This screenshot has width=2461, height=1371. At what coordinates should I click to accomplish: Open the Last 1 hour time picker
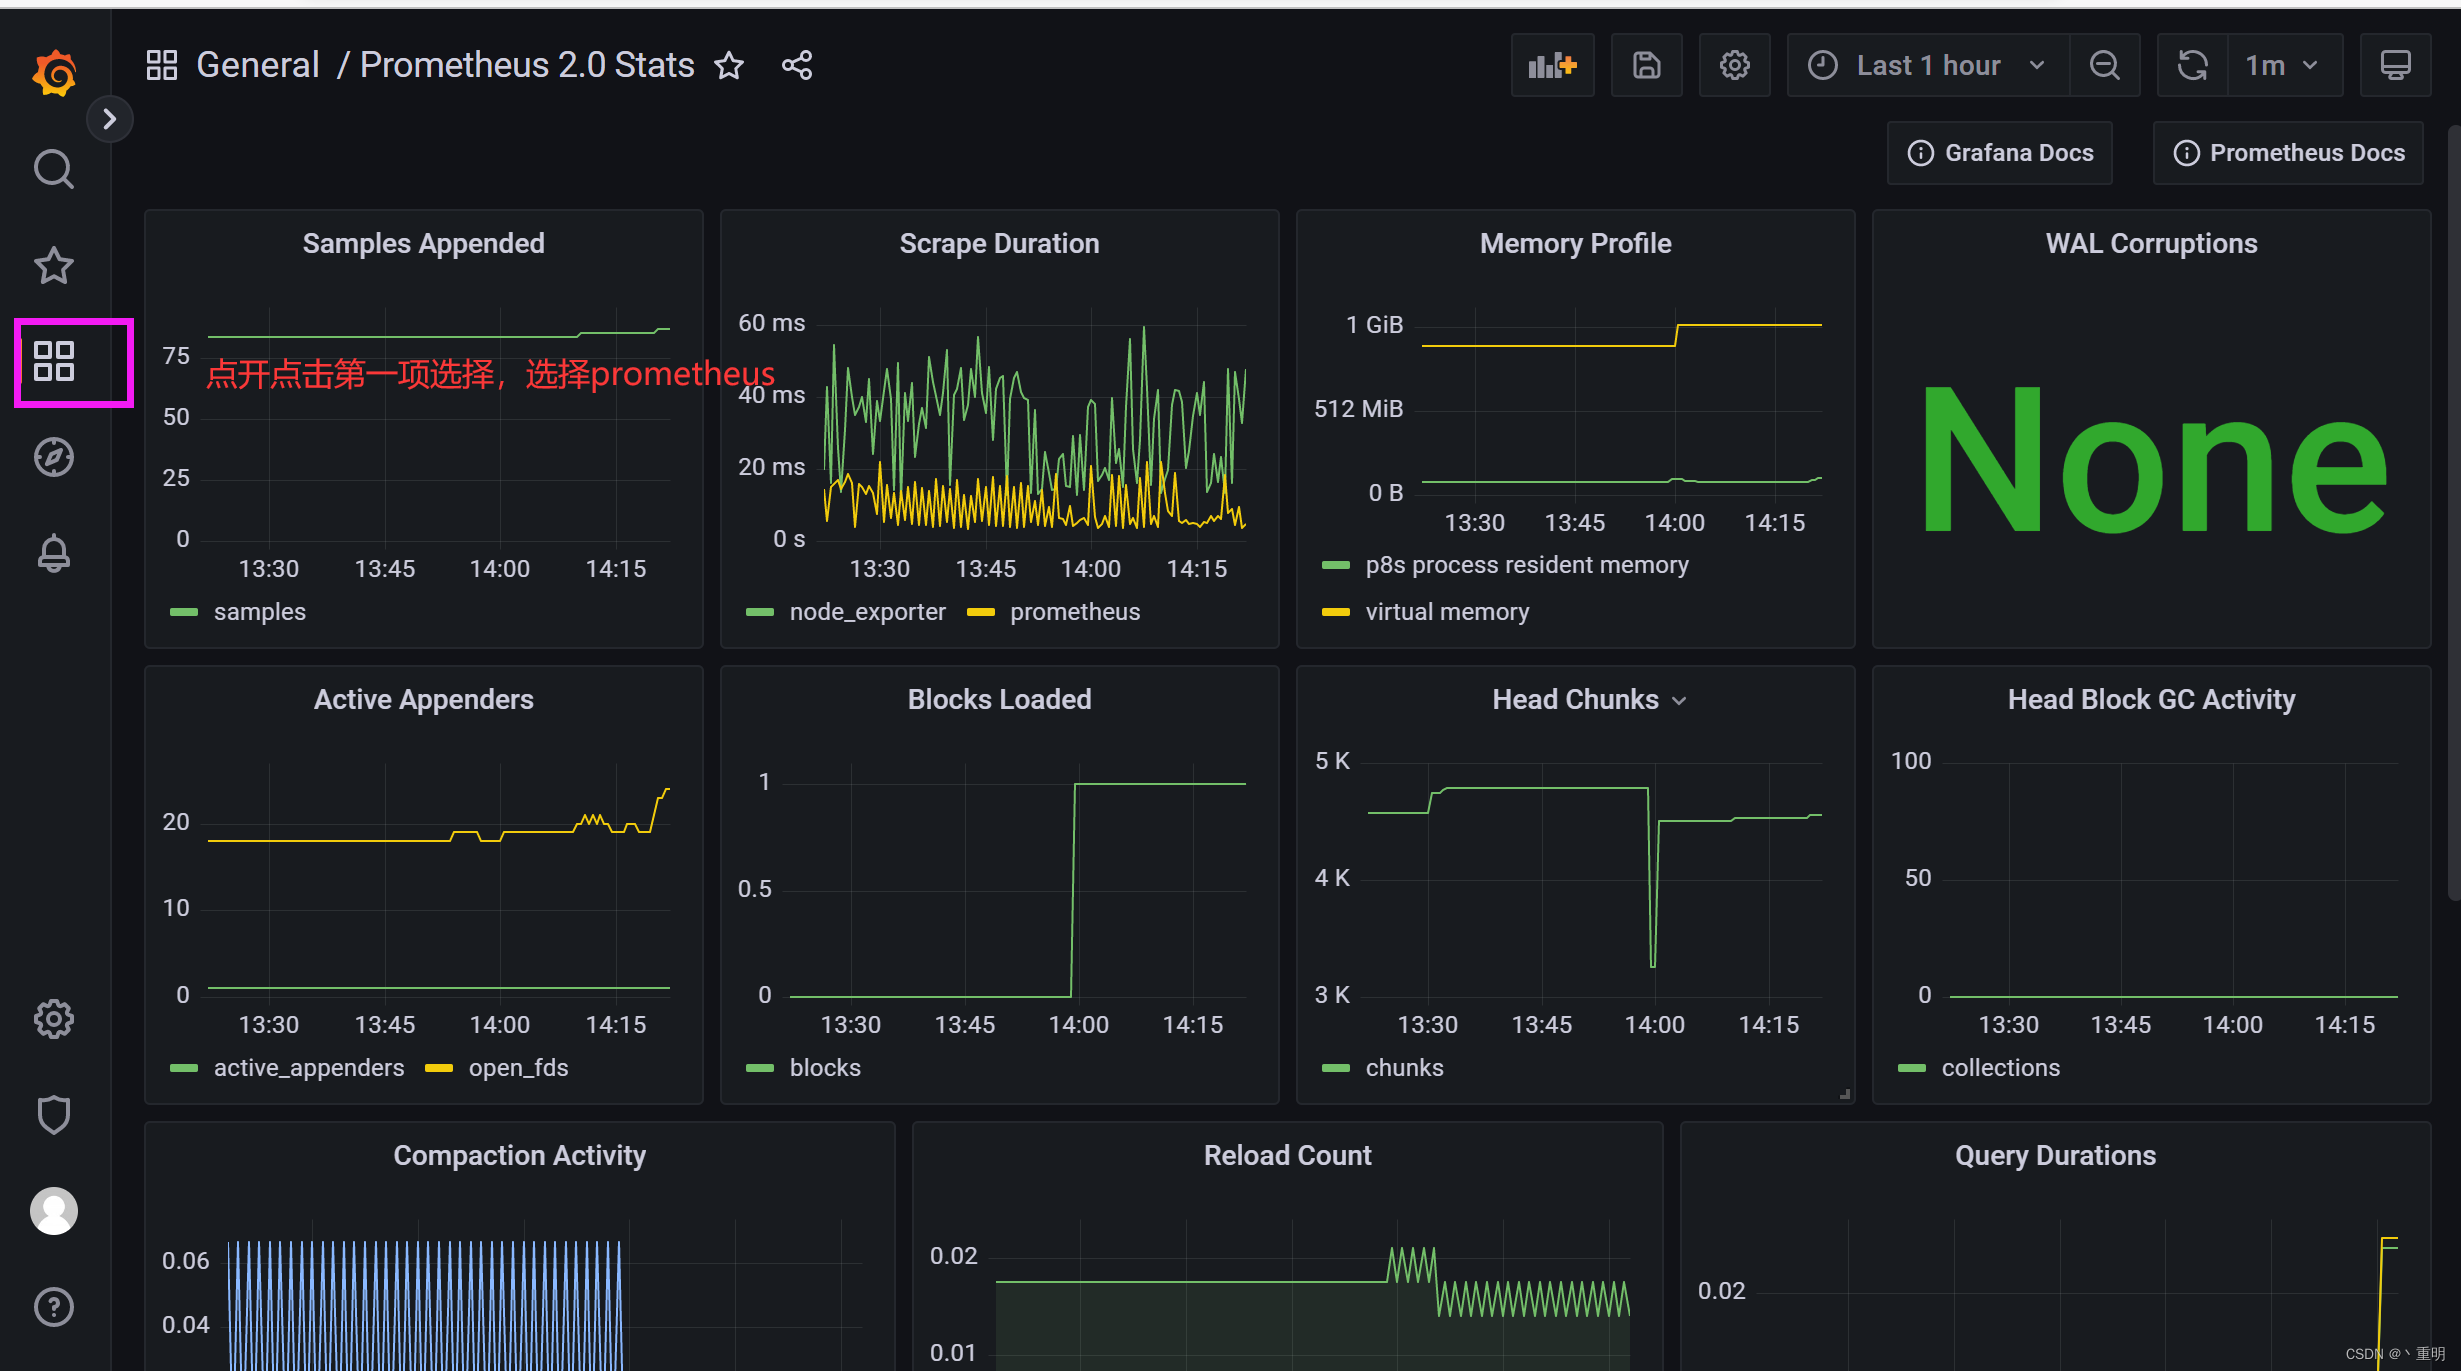tap(1928, 66)
